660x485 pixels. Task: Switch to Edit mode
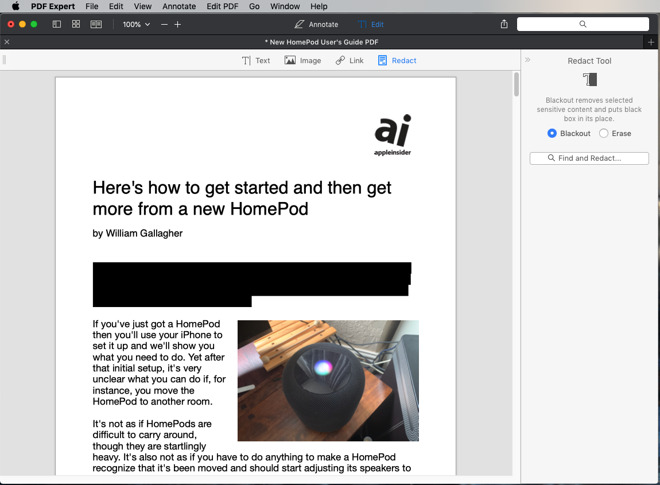click(x=371, y=24)
